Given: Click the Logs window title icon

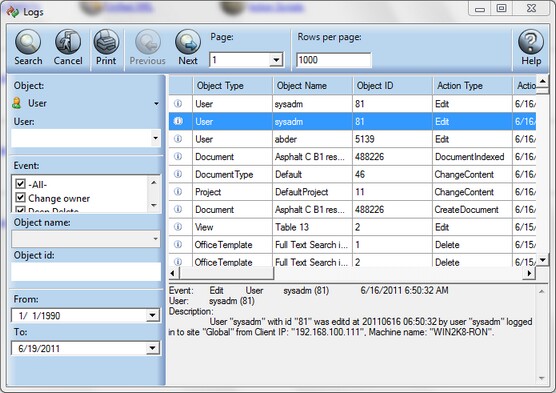Looking at the screenshot, I should pos(13,11).
